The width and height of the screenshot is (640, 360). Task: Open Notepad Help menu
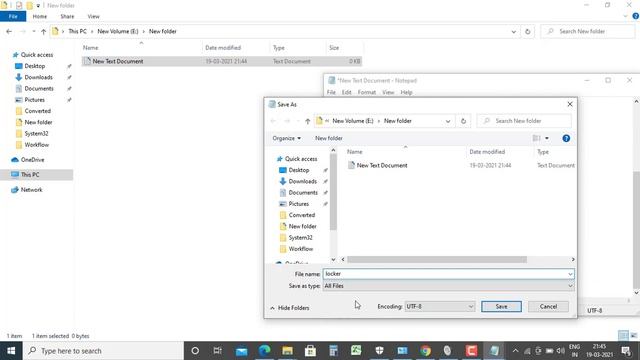pyautogui.click(x=406, y=93)
